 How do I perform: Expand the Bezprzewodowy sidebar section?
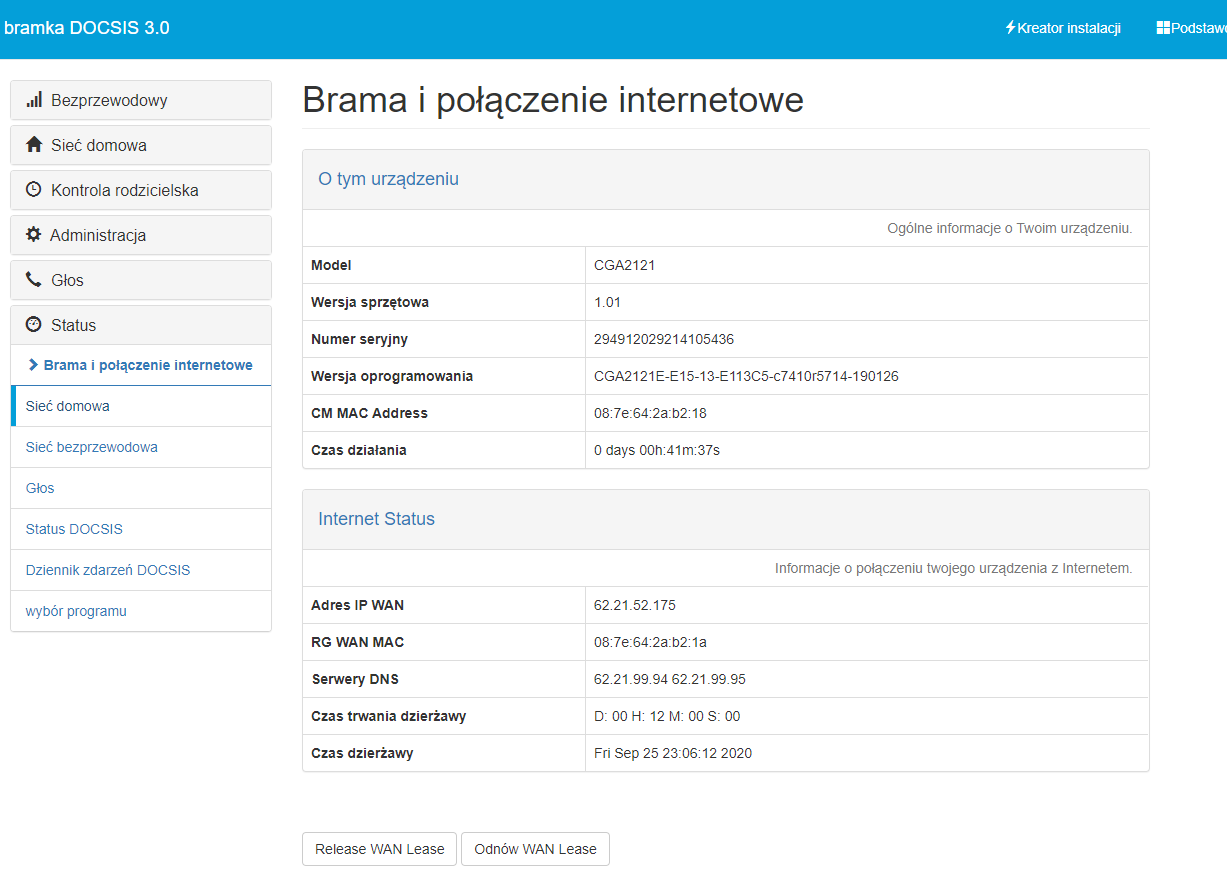click(140, 100)
